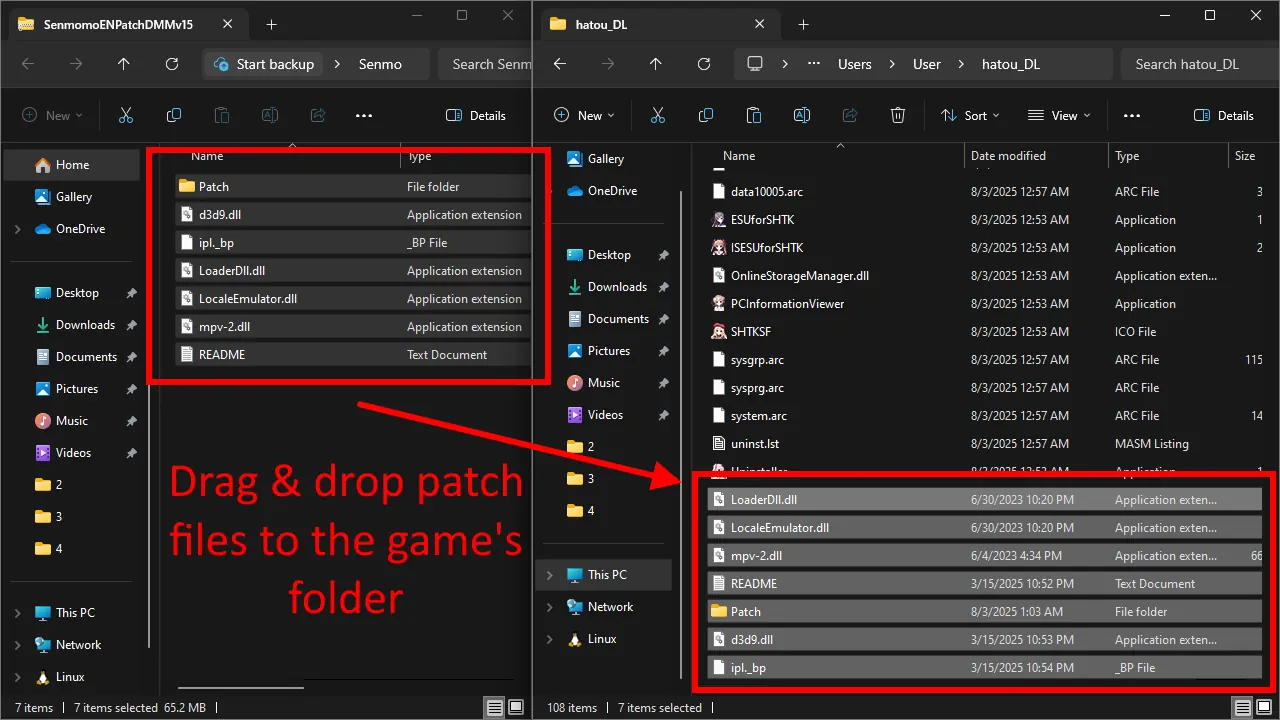
Task: Add new tab in hatou_DL window
Action: [x=803, y=24]
